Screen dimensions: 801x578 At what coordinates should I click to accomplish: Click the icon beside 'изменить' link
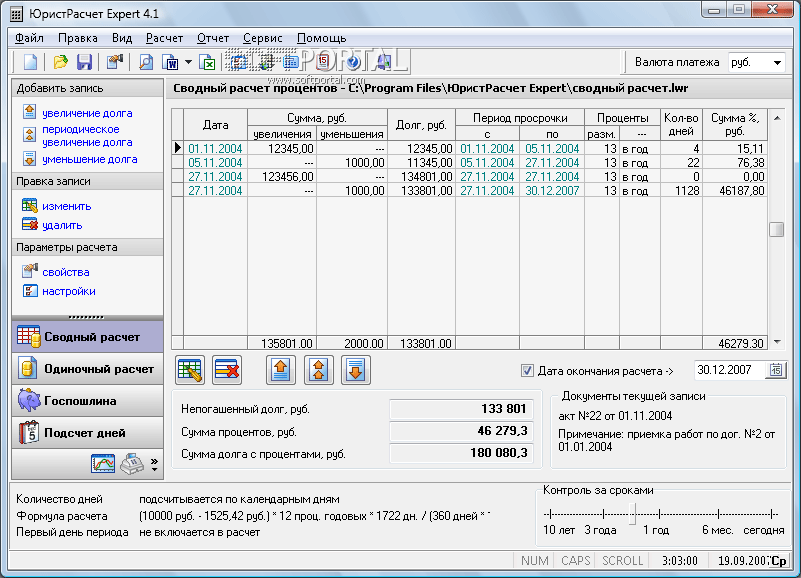tap(30, 205)
